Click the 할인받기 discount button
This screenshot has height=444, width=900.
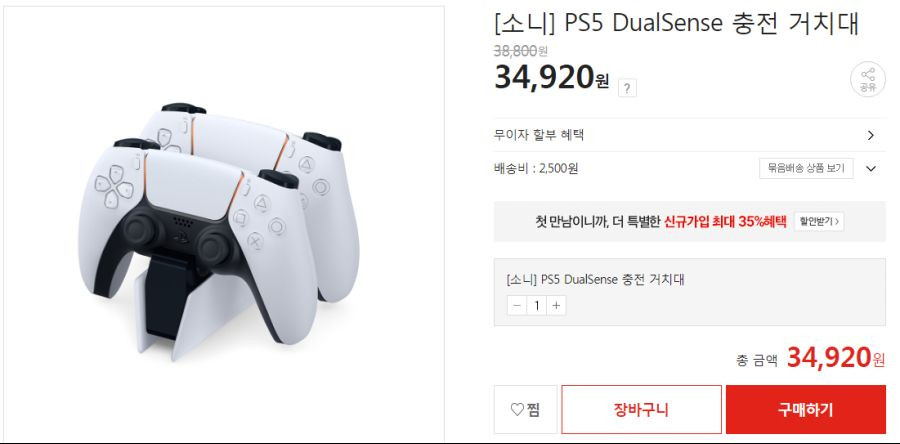point(819,221)
